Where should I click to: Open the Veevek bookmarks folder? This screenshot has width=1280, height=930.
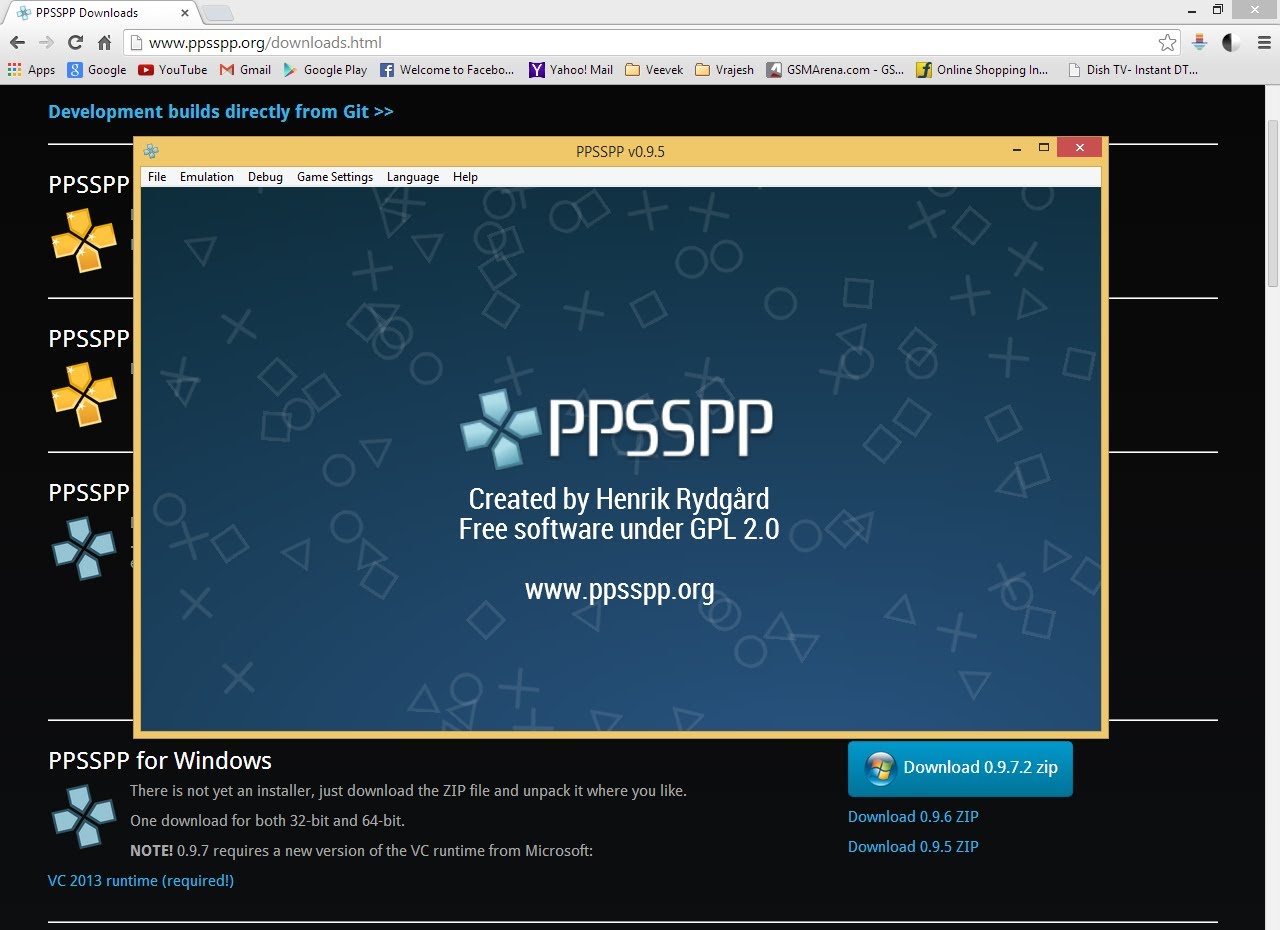coord(654,70)
